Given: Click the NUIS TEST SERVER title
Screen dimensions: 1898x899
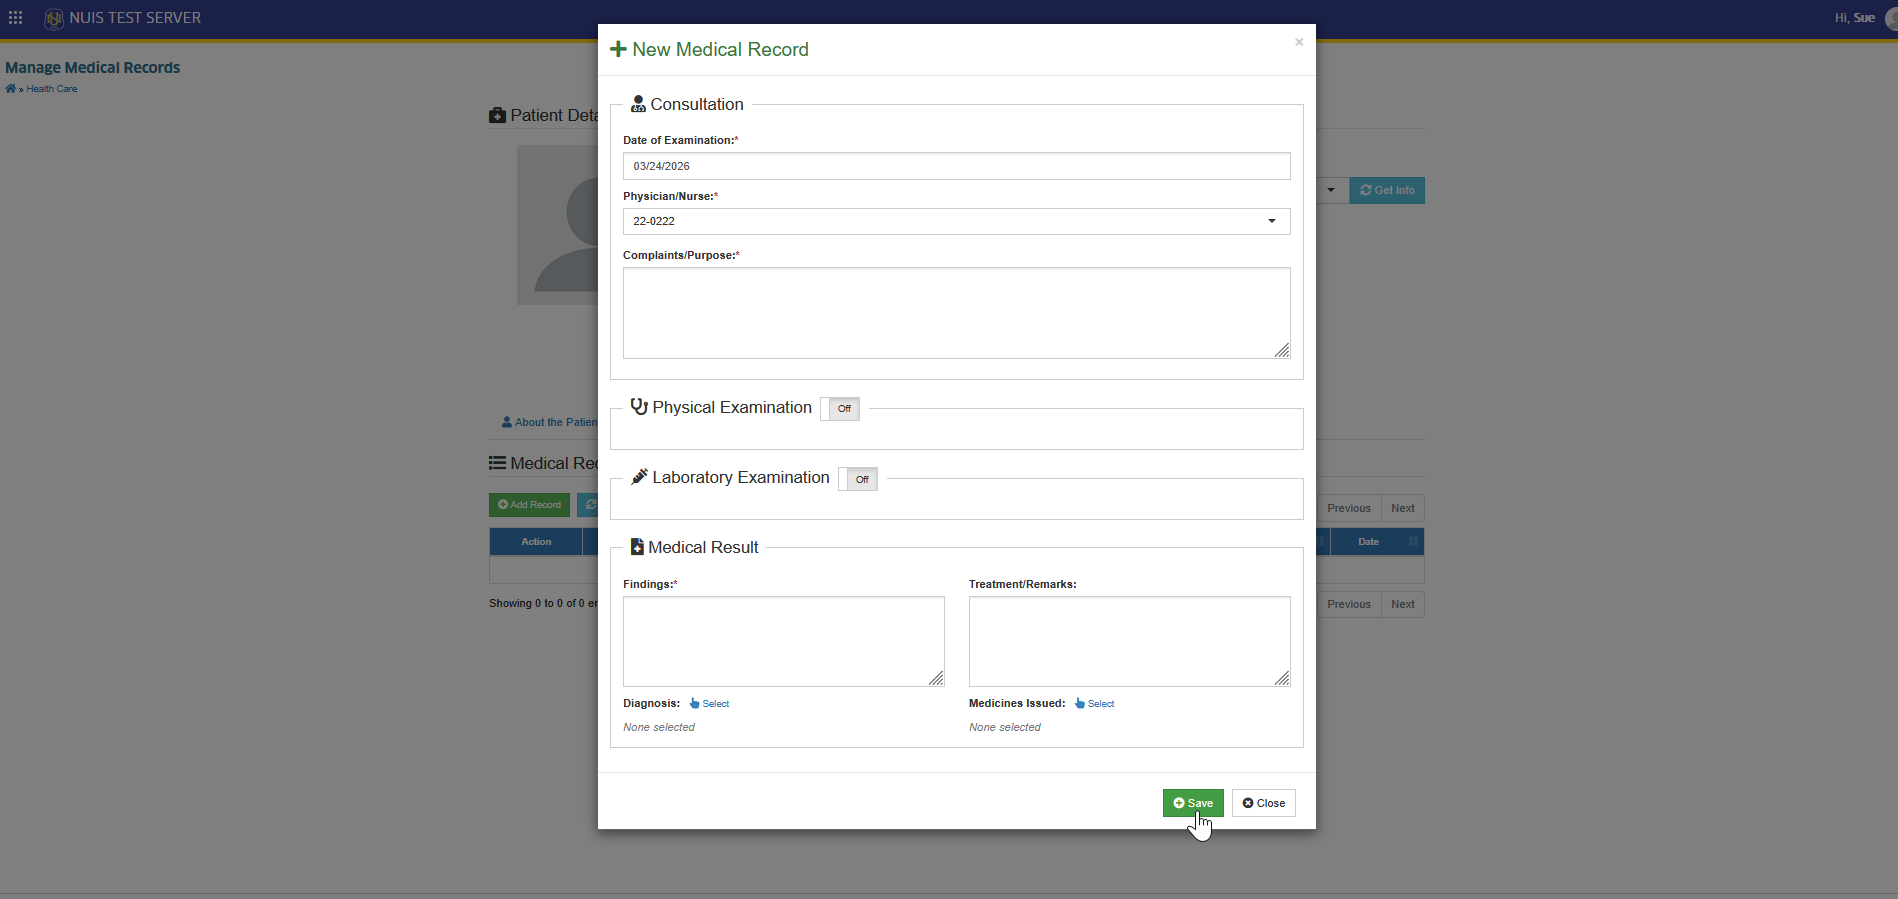Looking at the screenshot, I should 135,18.
